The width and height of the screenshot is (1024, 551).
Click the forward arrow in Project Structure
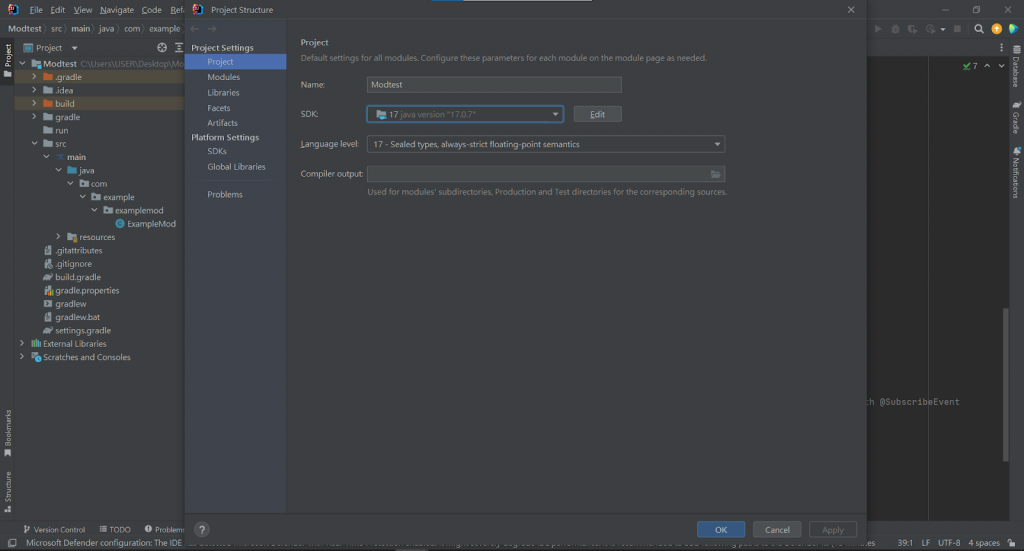(212, 29)
